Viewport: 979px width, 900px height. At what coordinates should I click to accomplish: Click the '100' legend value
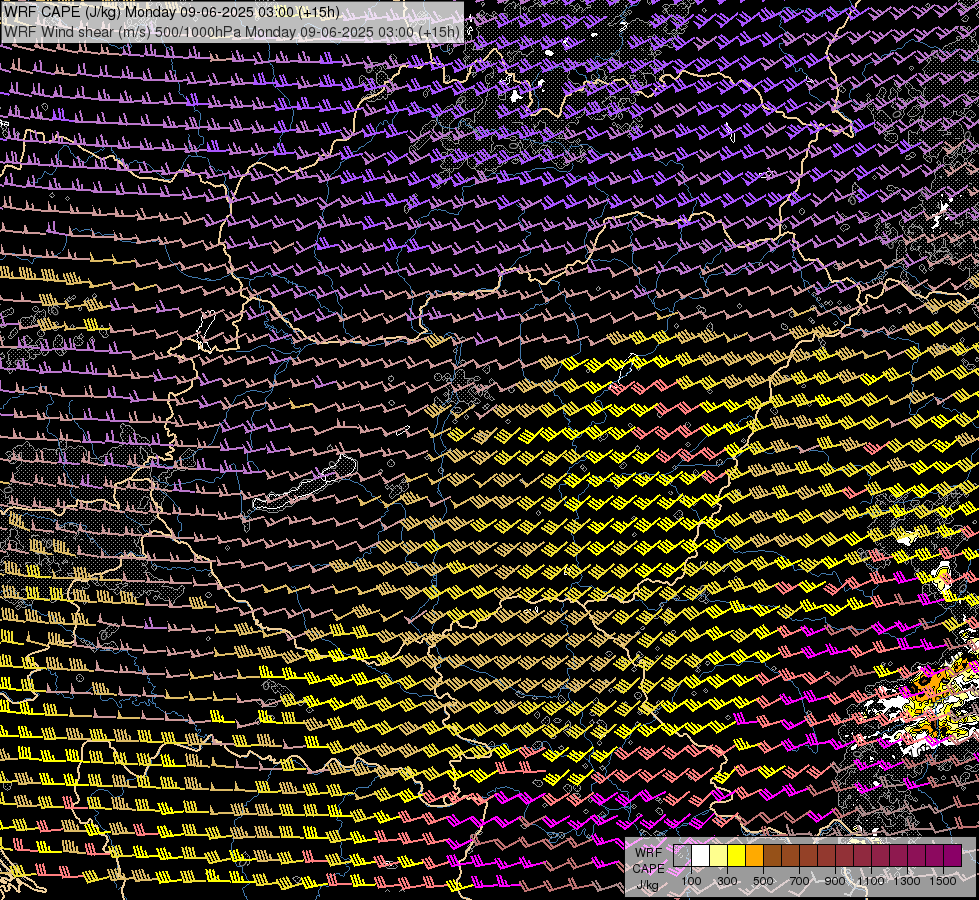(x=691, y=881)
